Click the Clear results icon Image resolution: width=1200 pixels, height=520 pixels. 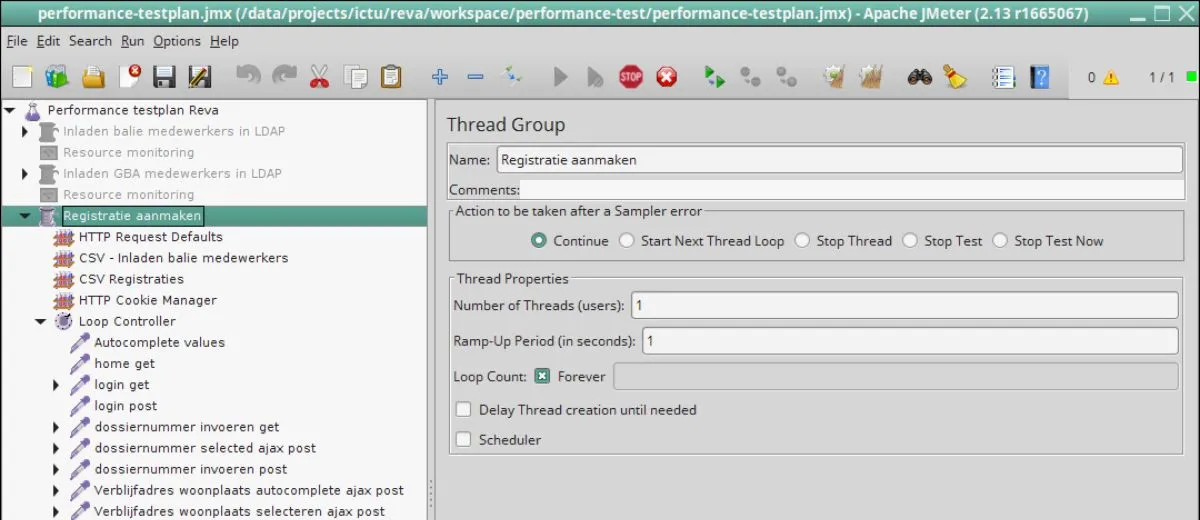point(835,77)
